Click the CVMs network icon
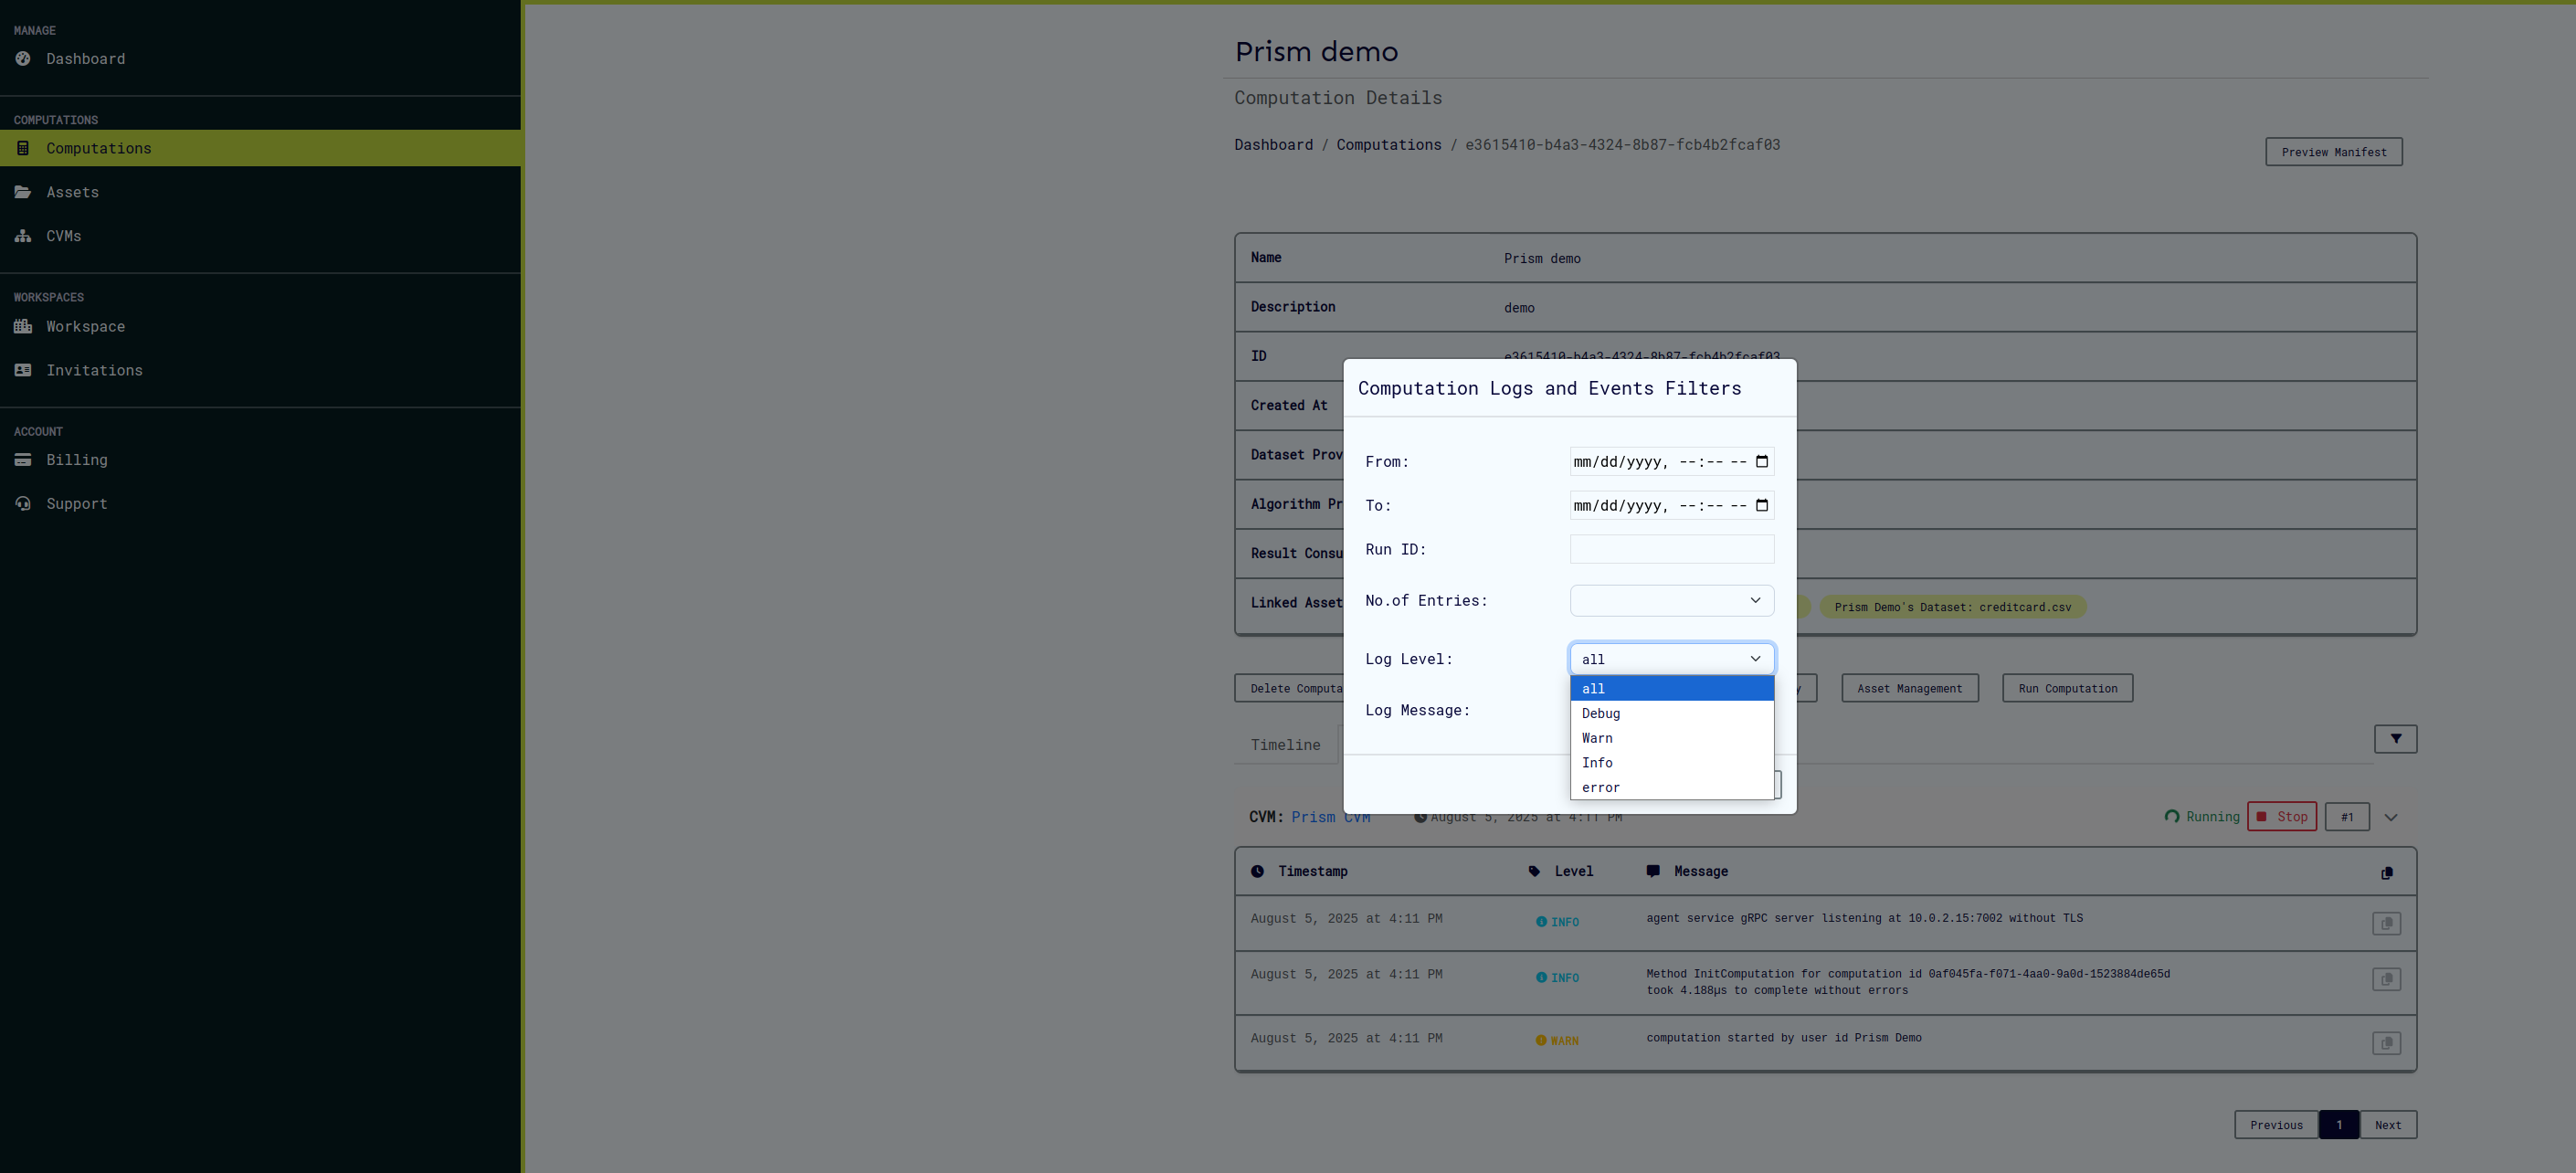The height and width of the screenshot is (1173, 2576). (x=23, y=236)
